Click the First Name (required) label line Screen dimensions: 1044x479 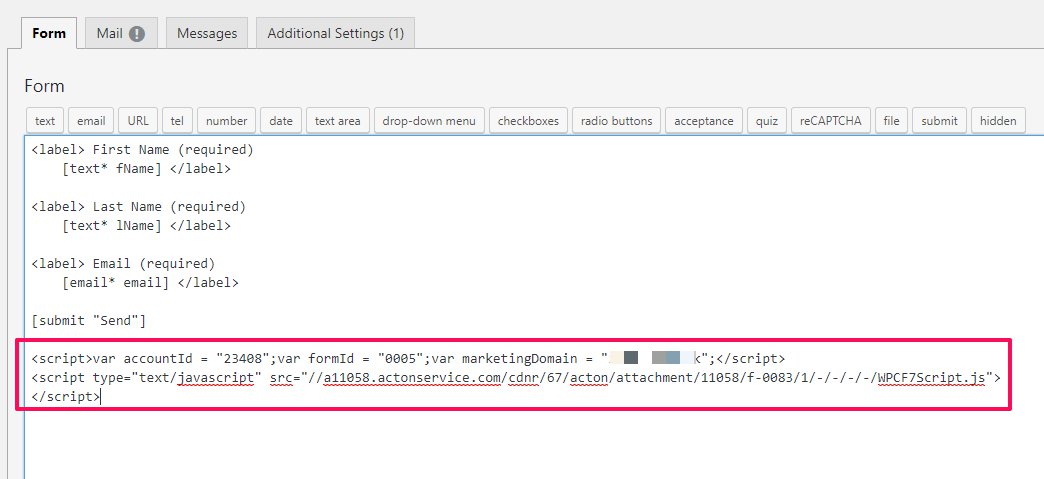pos(142,150)
